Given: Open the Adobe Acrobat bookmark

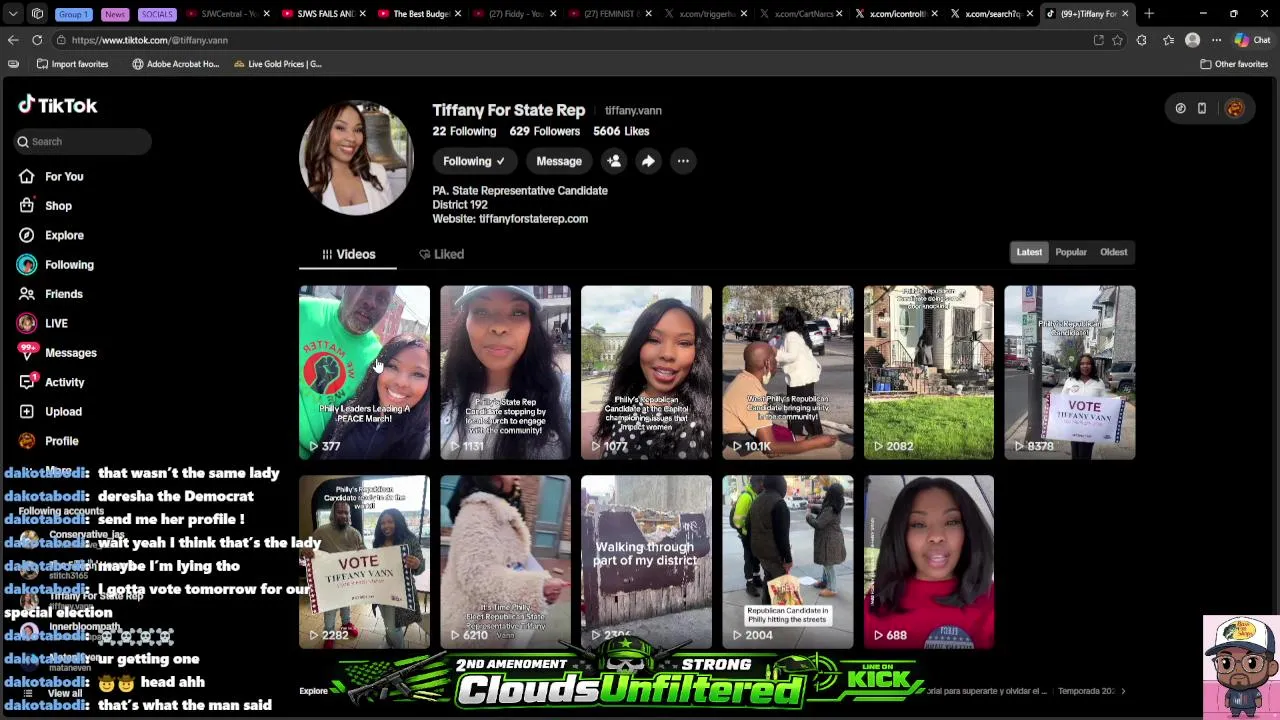Looking at the screenshot, I should coord(175,64).
